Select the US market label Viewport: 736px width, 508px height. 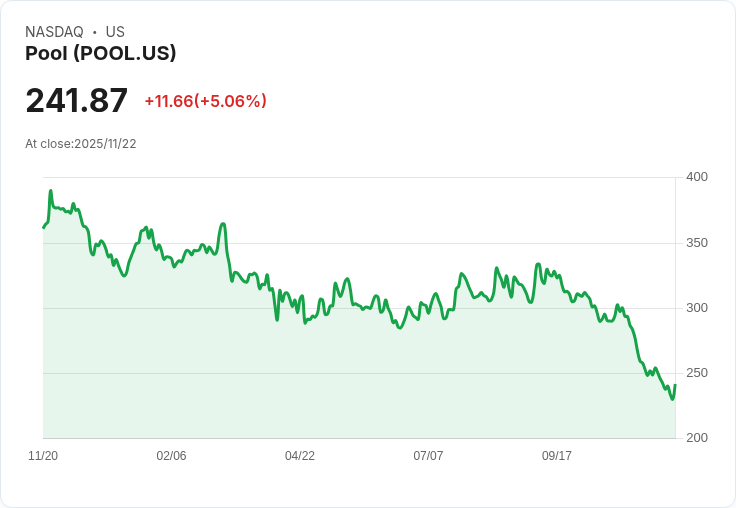tap(115, 32)
